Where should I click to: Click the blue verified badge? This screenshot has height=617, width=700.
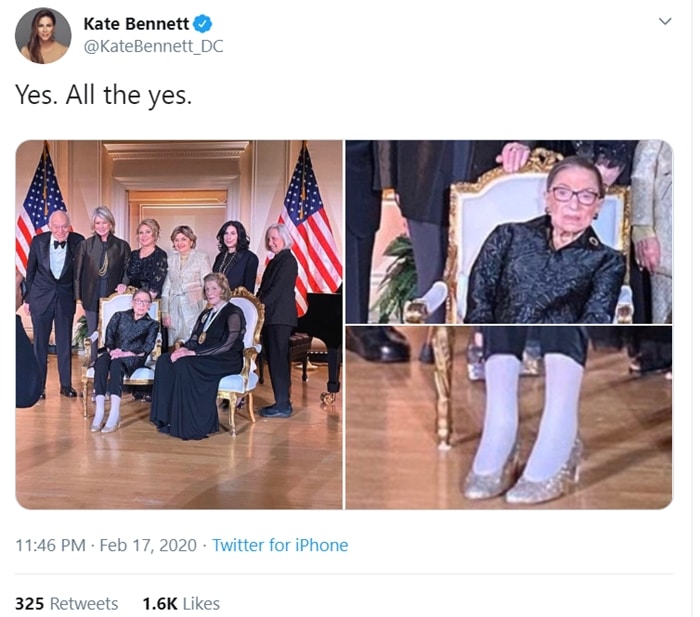[x=202, y=24]
